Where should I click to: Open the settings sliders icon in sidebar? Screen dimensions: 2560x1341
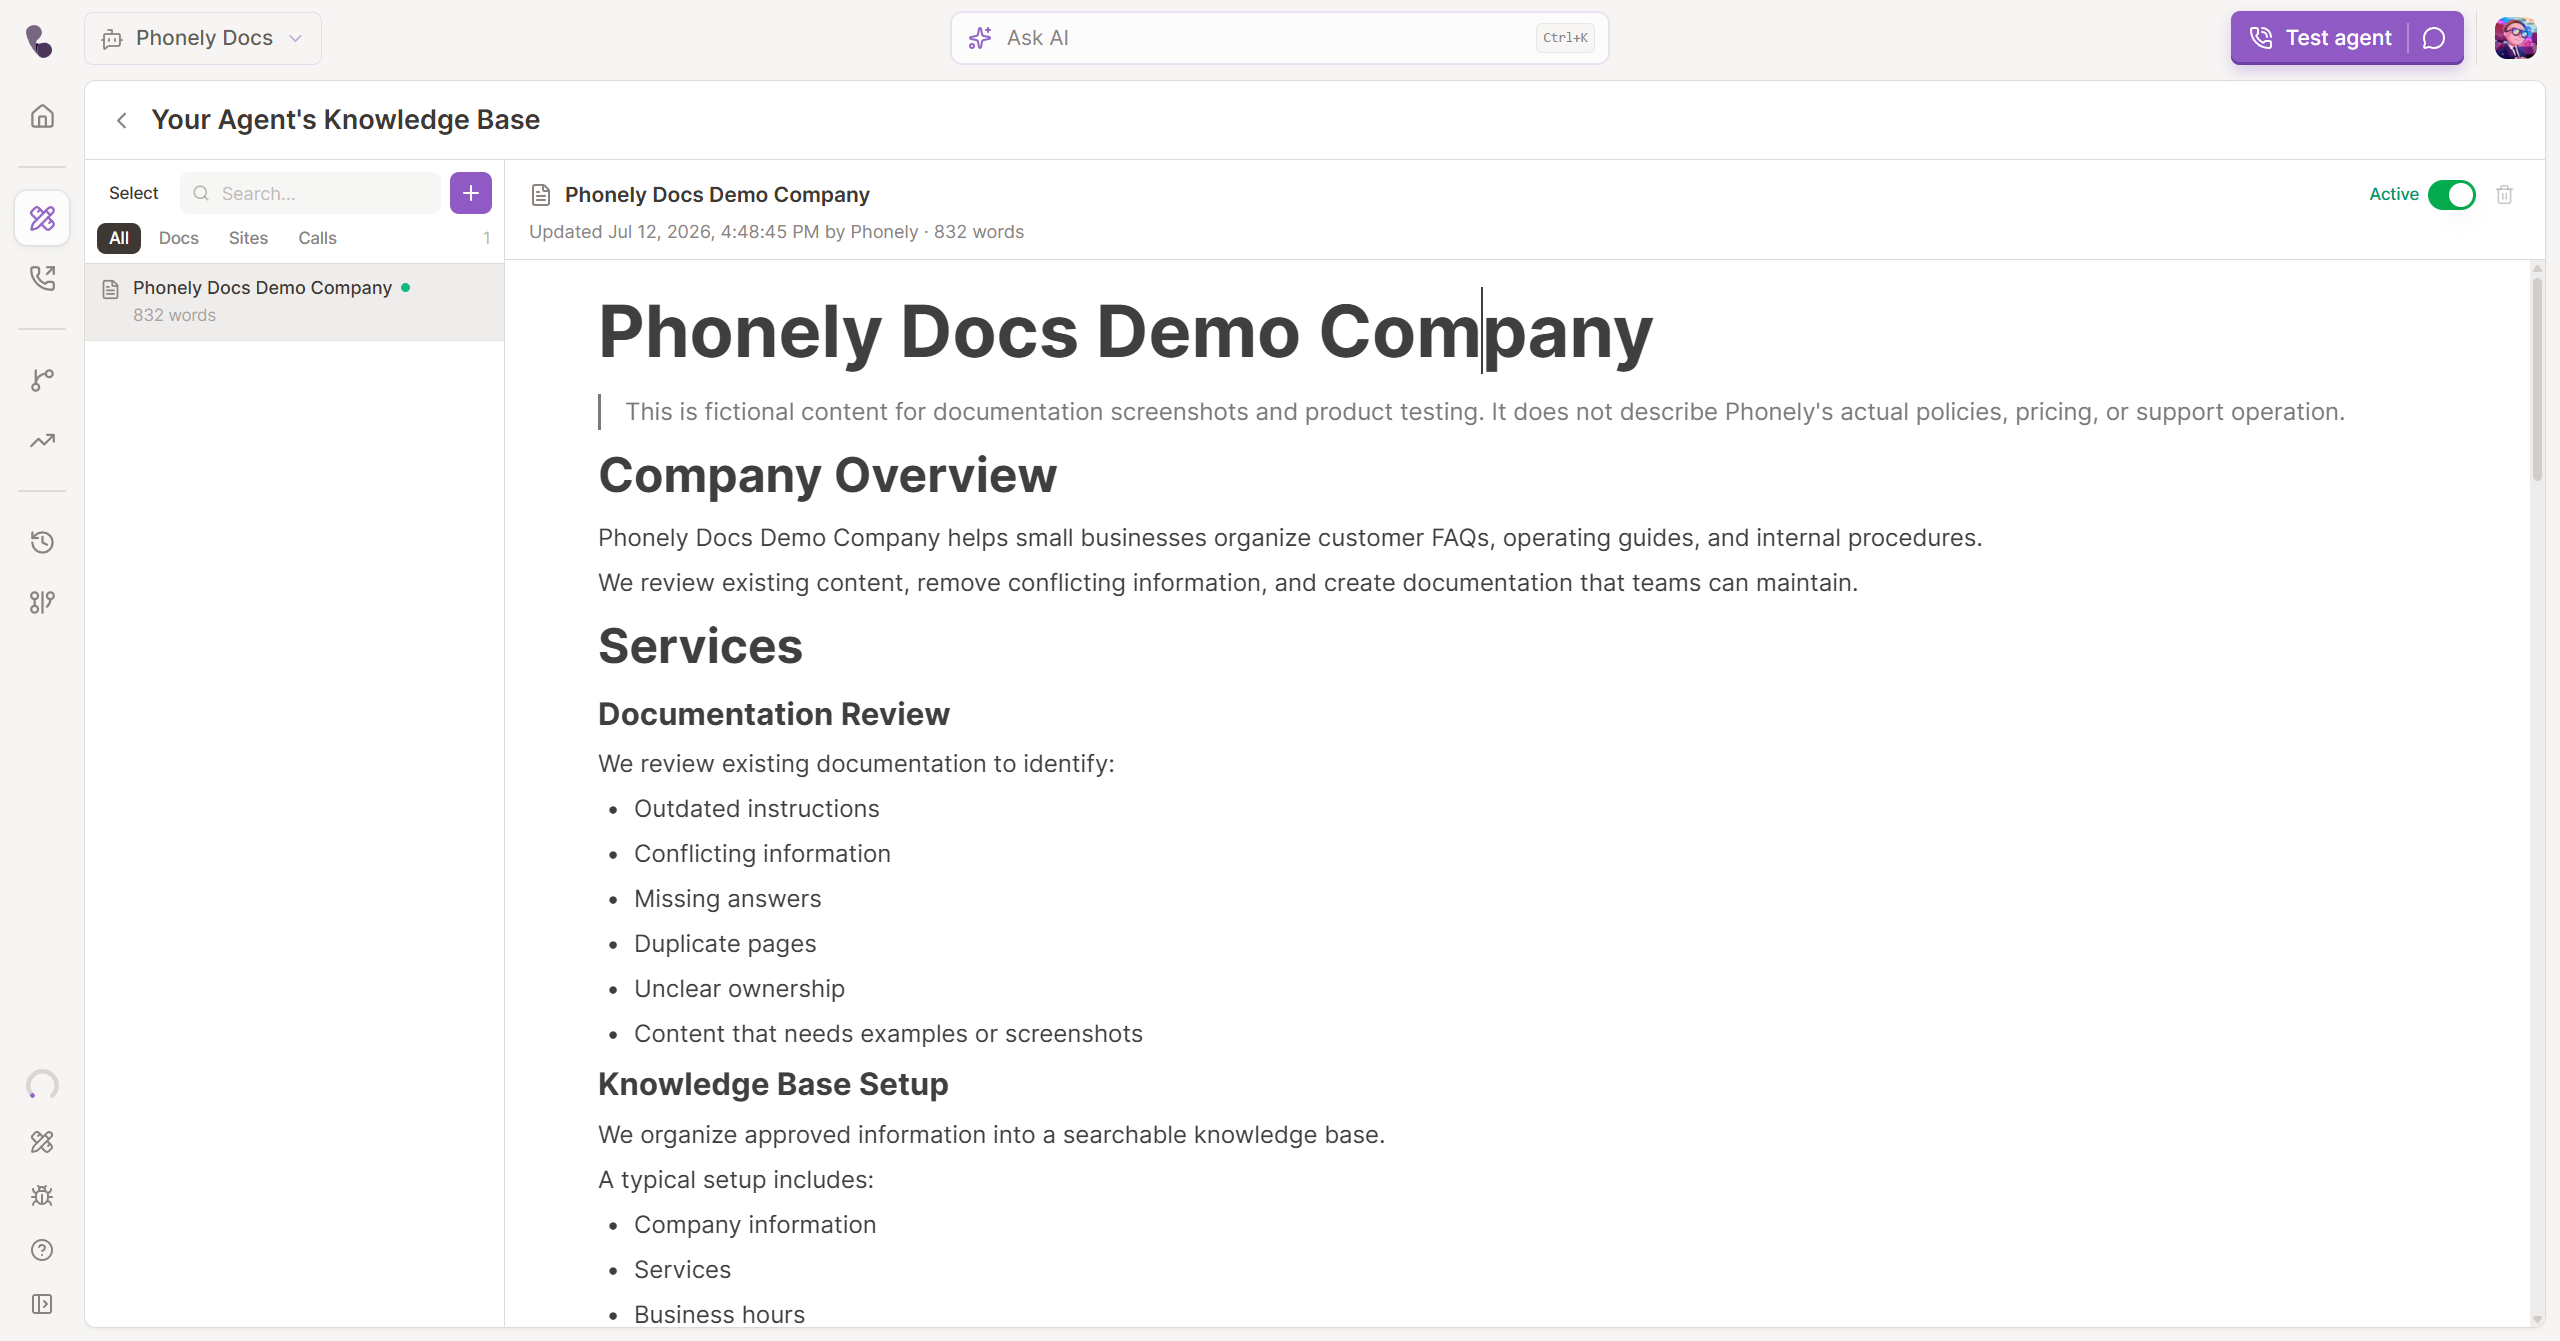pyautogui.click(x=42, y=602)
